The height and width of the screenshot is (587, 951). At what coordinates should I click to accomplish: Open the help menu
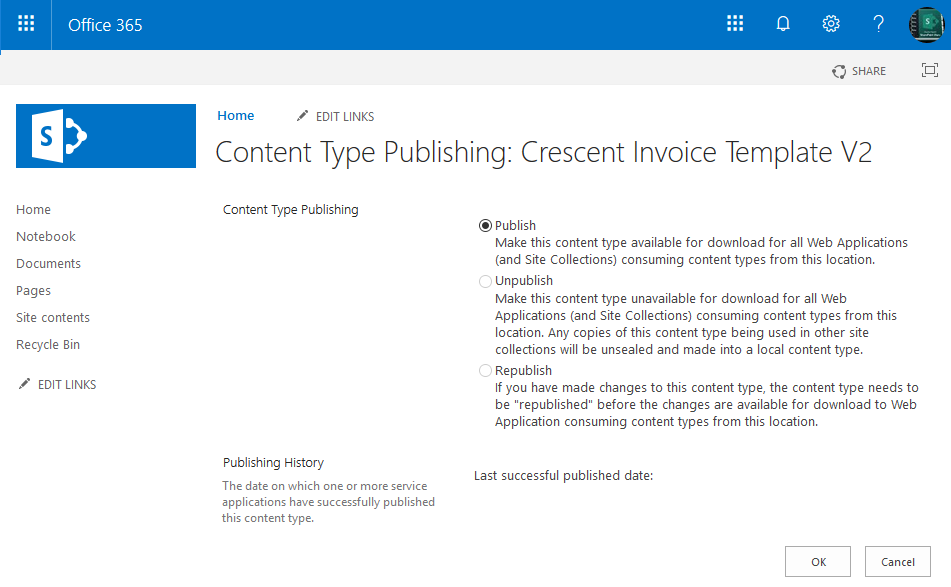878,24
